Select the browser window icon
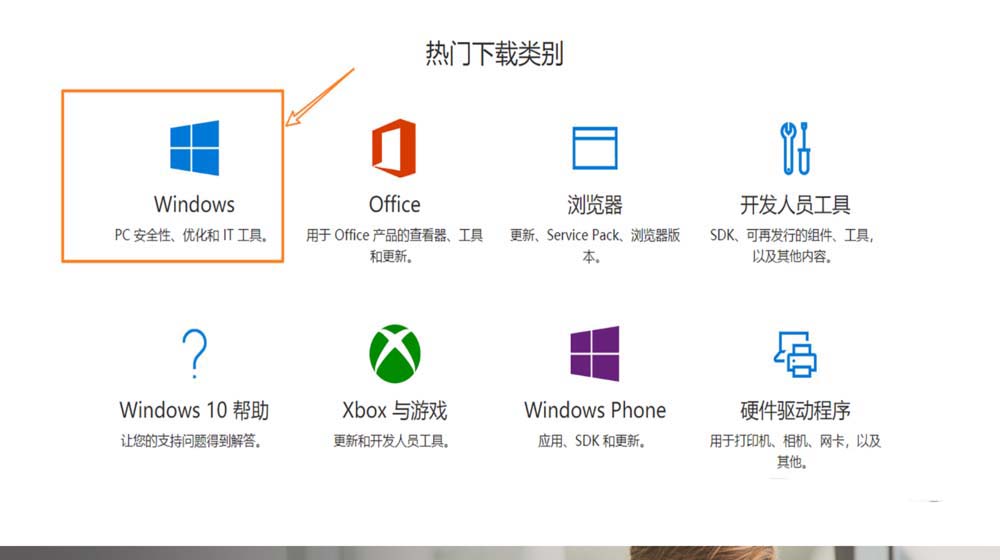The width and height of the screenshot is (1000, 560). point(594,148)
